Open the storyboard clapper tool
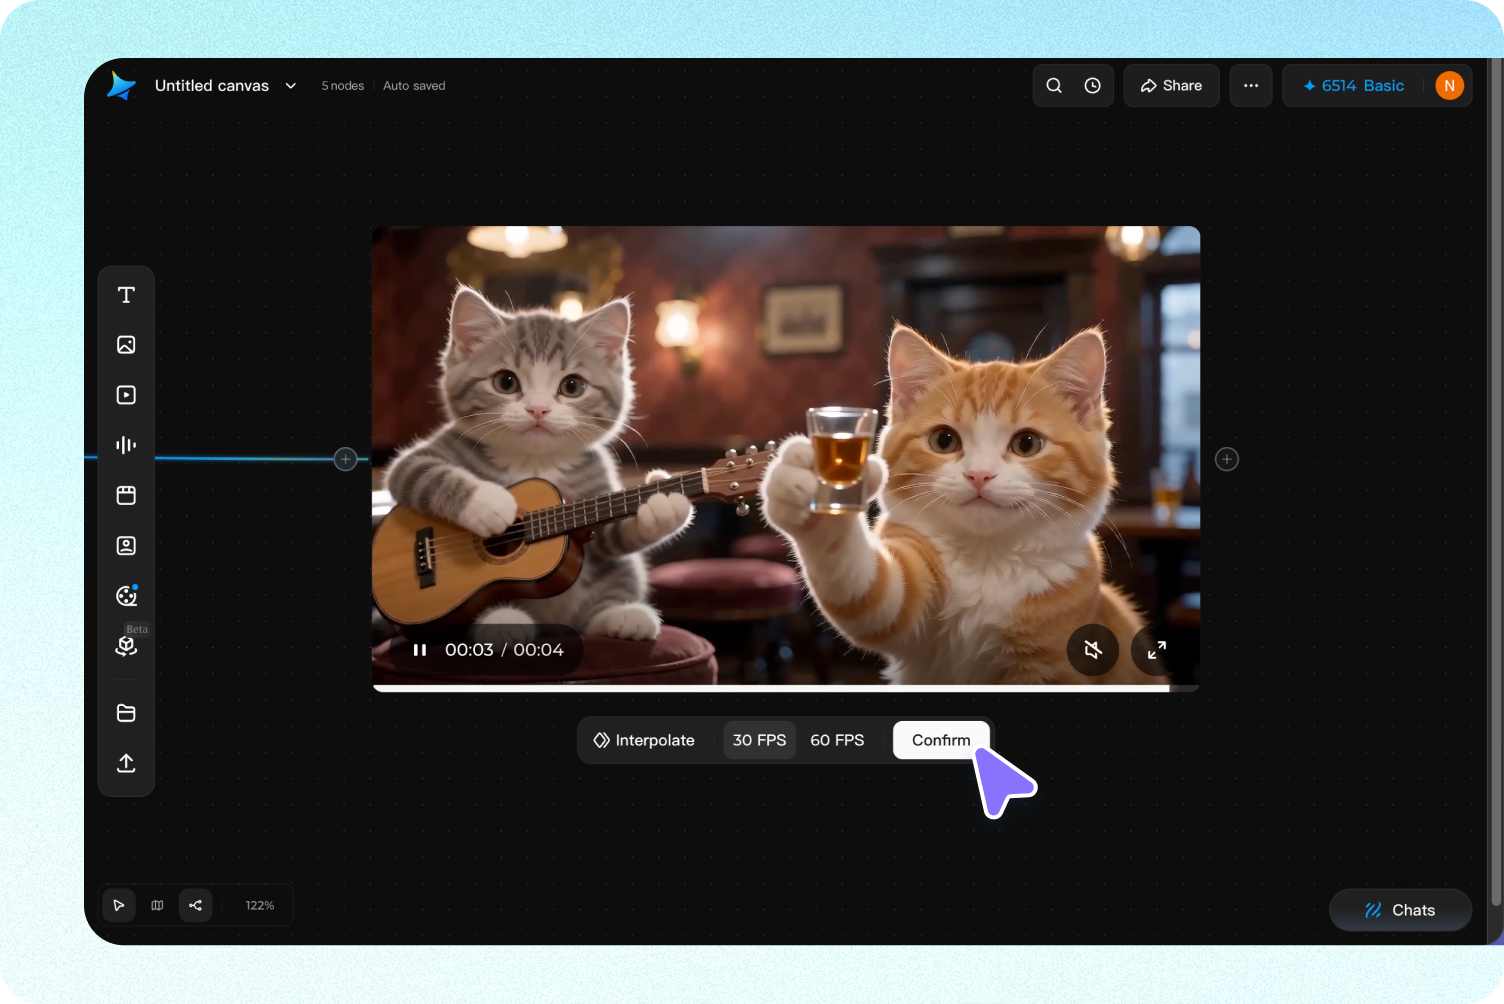The height and width of the screenshot is (1004, 1504). pos(126,495)
